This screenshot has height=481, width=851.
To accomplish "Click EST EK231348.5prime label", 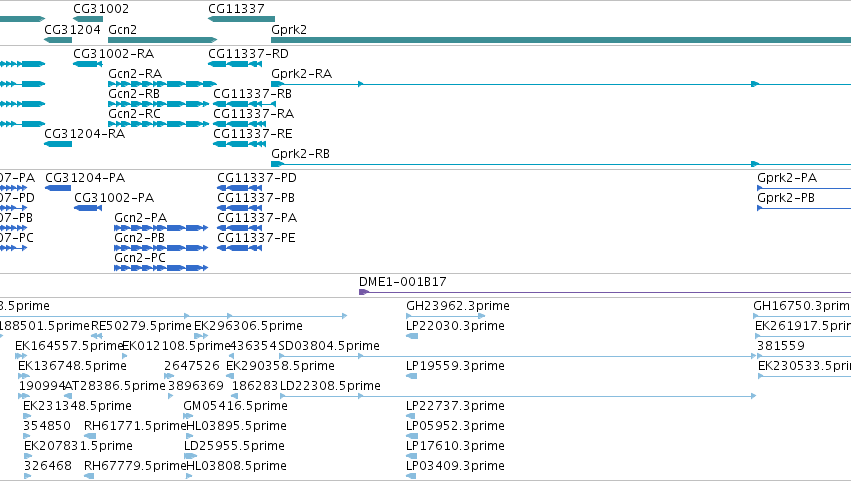I will click(x=78, y=406).
